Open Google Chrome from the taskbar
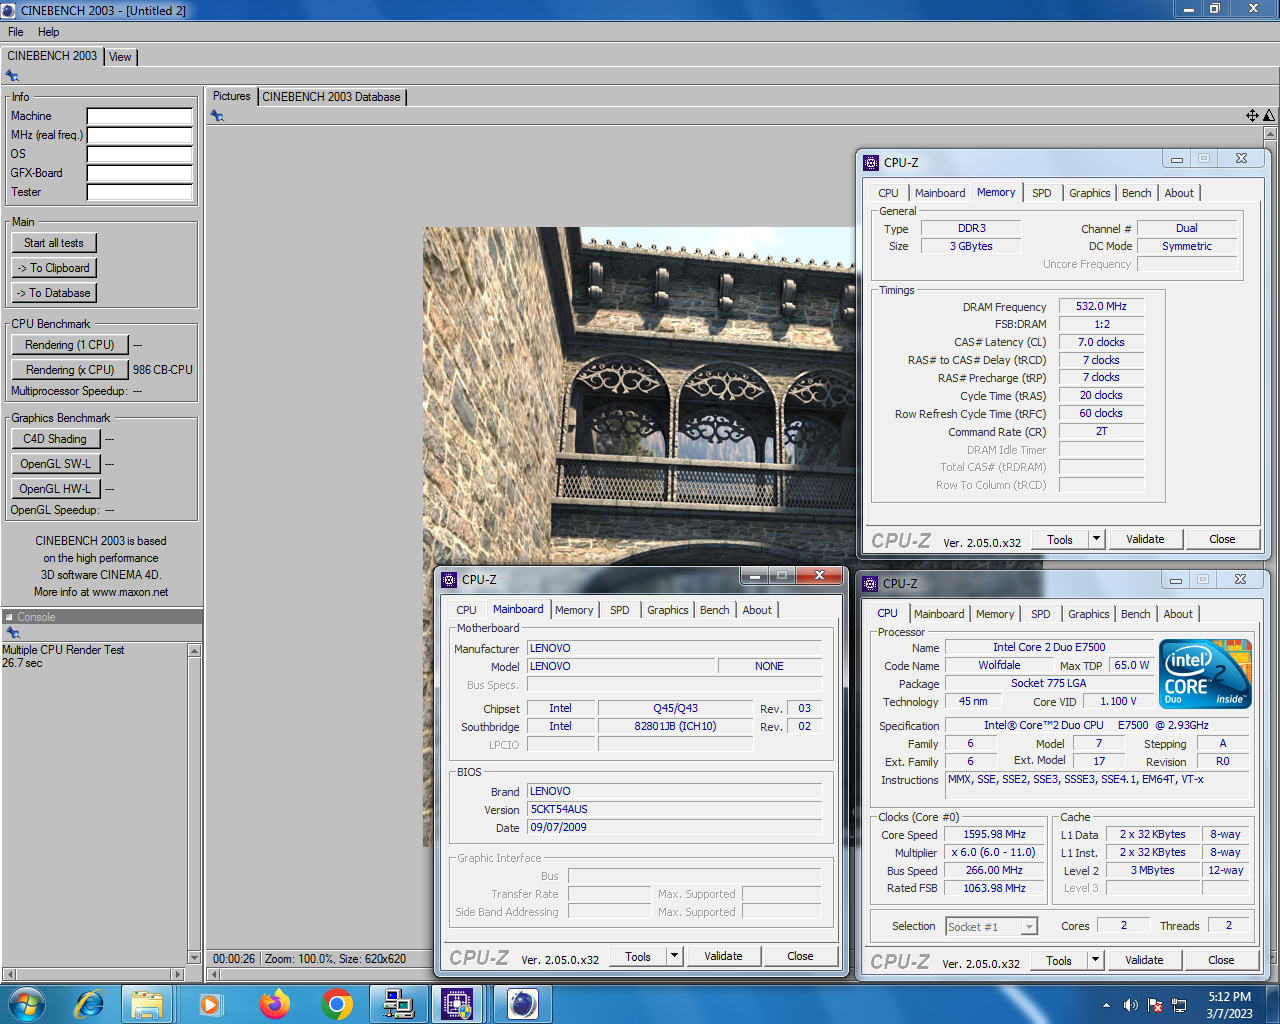This screenshot has width=1280, height=1024. [x=337, y=1004]
